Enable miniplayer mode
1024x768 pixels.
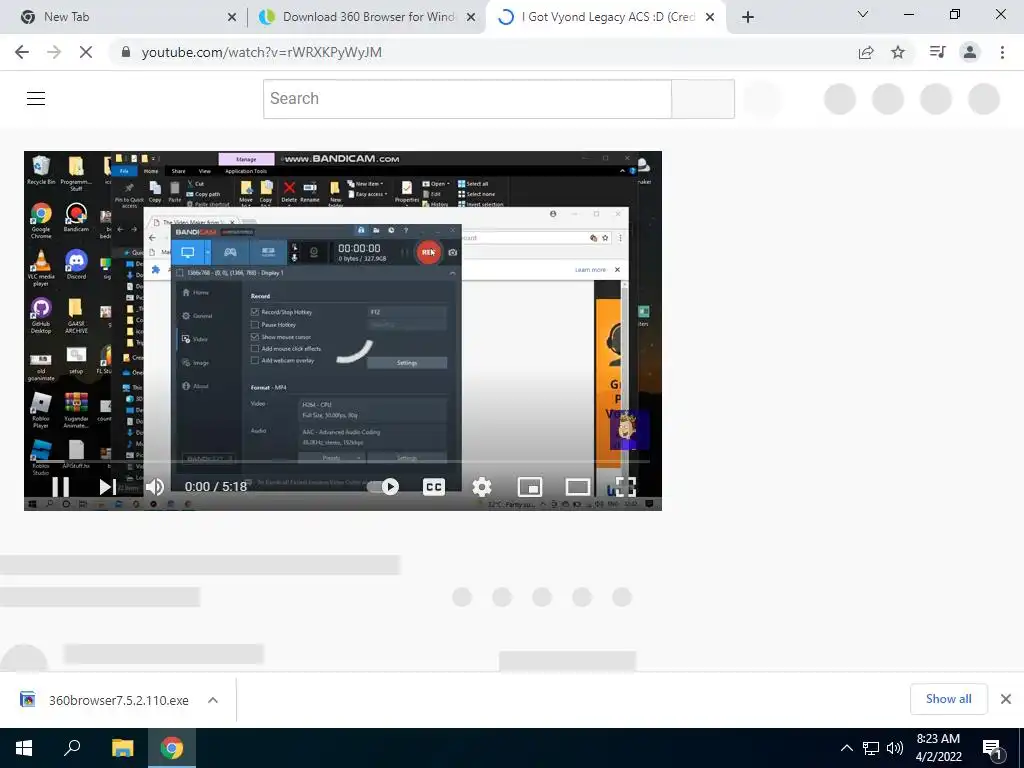(x=530, y=487)
